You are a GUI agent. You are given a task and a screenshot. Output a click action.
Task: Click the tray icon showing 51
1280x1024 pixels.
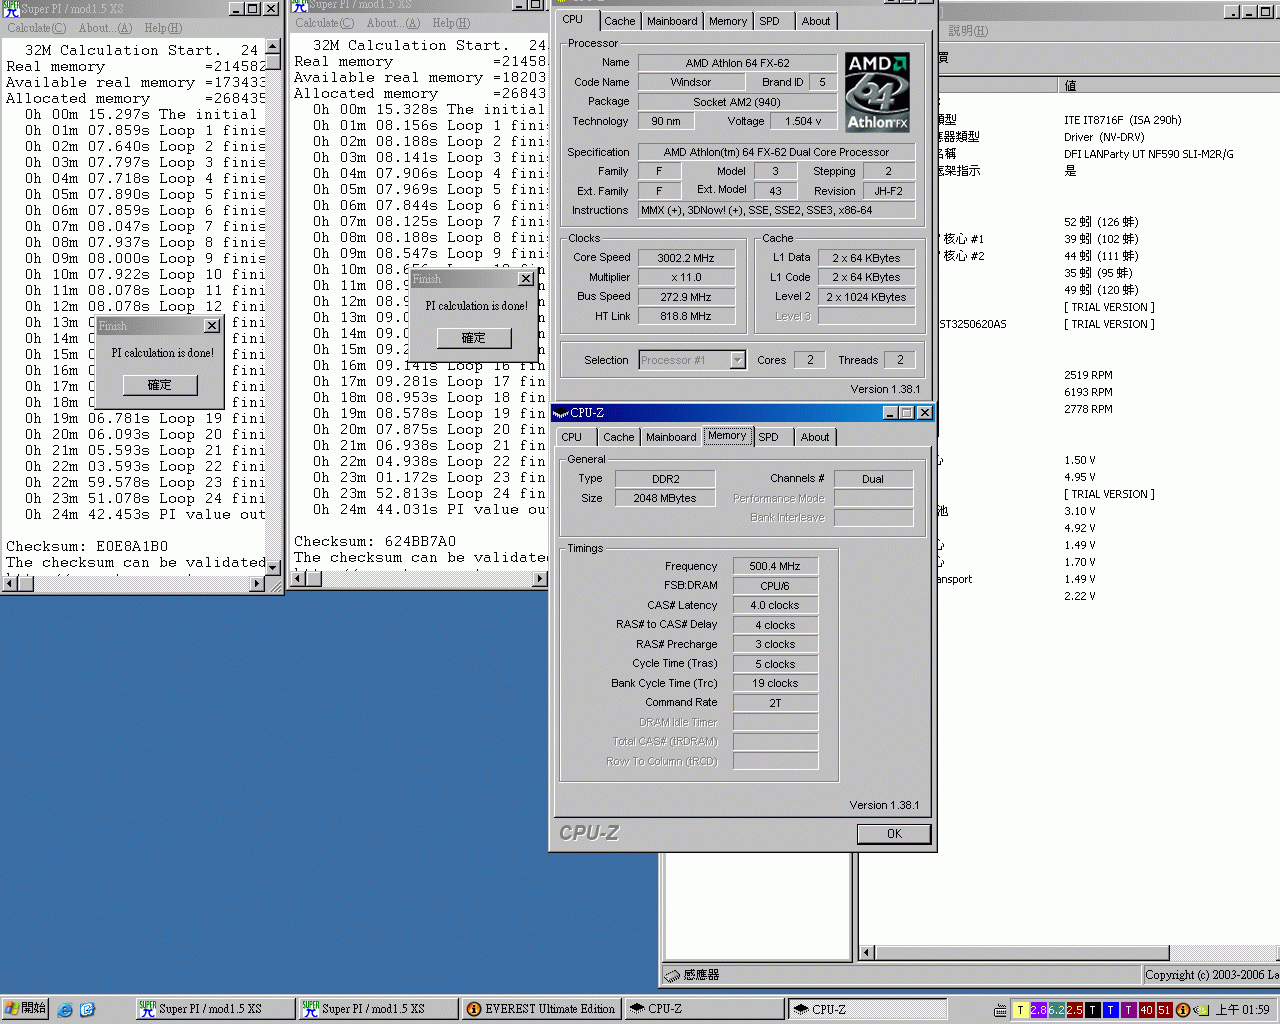pos(1164,1010)
